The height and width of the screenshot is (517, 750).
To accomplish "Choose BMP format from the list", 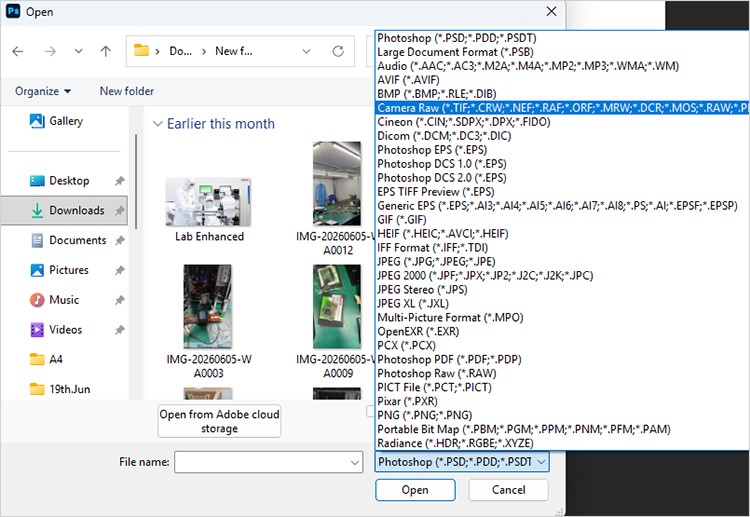I will click(562, 94).
